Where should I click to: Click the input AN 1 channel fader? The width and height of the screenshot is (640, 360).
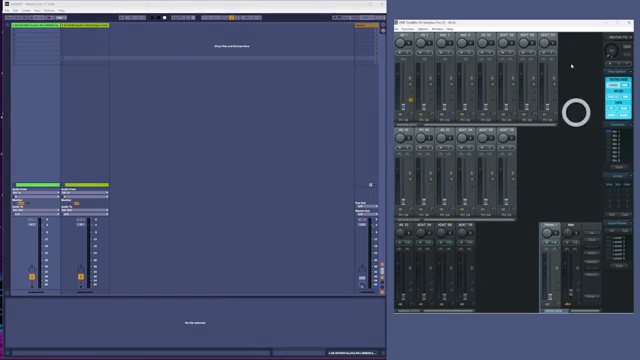pyautogui.click(x=403, y=107)
